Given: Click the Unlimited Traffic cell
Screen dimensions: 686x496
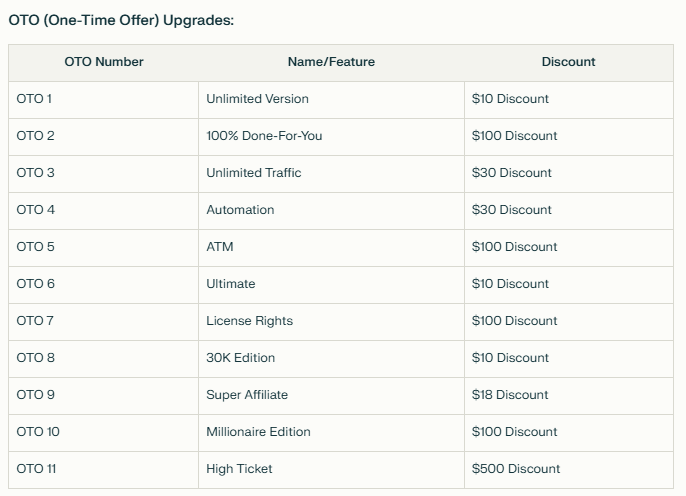Looking at the screenshot, I should (331, 173).
